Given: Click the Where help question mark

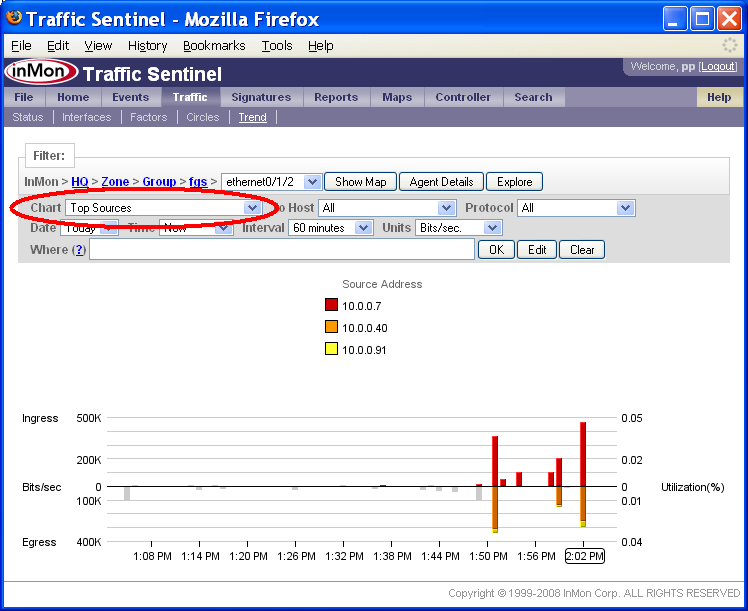Looking at the screenshot, I should (x=79, y=250).
